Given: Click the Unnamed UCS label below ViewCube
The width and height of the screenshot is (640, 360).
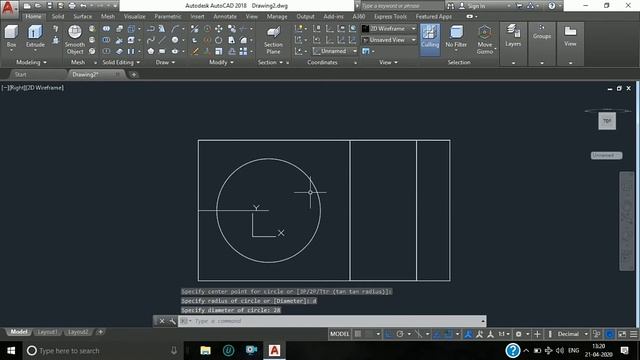Looking at the screenshot, I should (x=606, y=156).
